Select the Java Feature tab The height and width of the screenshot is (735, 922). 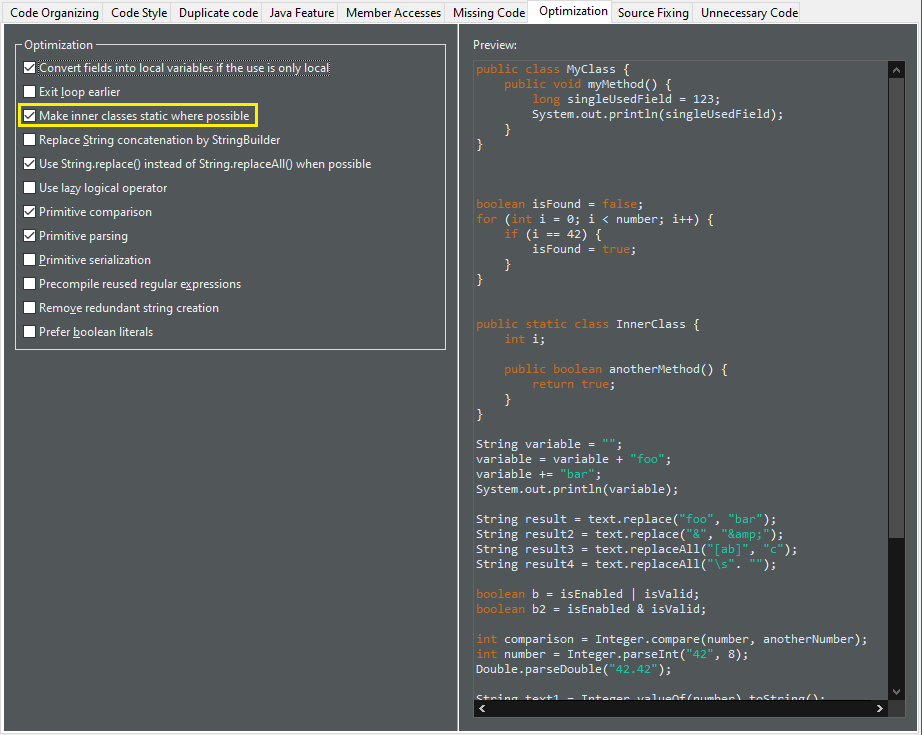[x=302, y=13]
